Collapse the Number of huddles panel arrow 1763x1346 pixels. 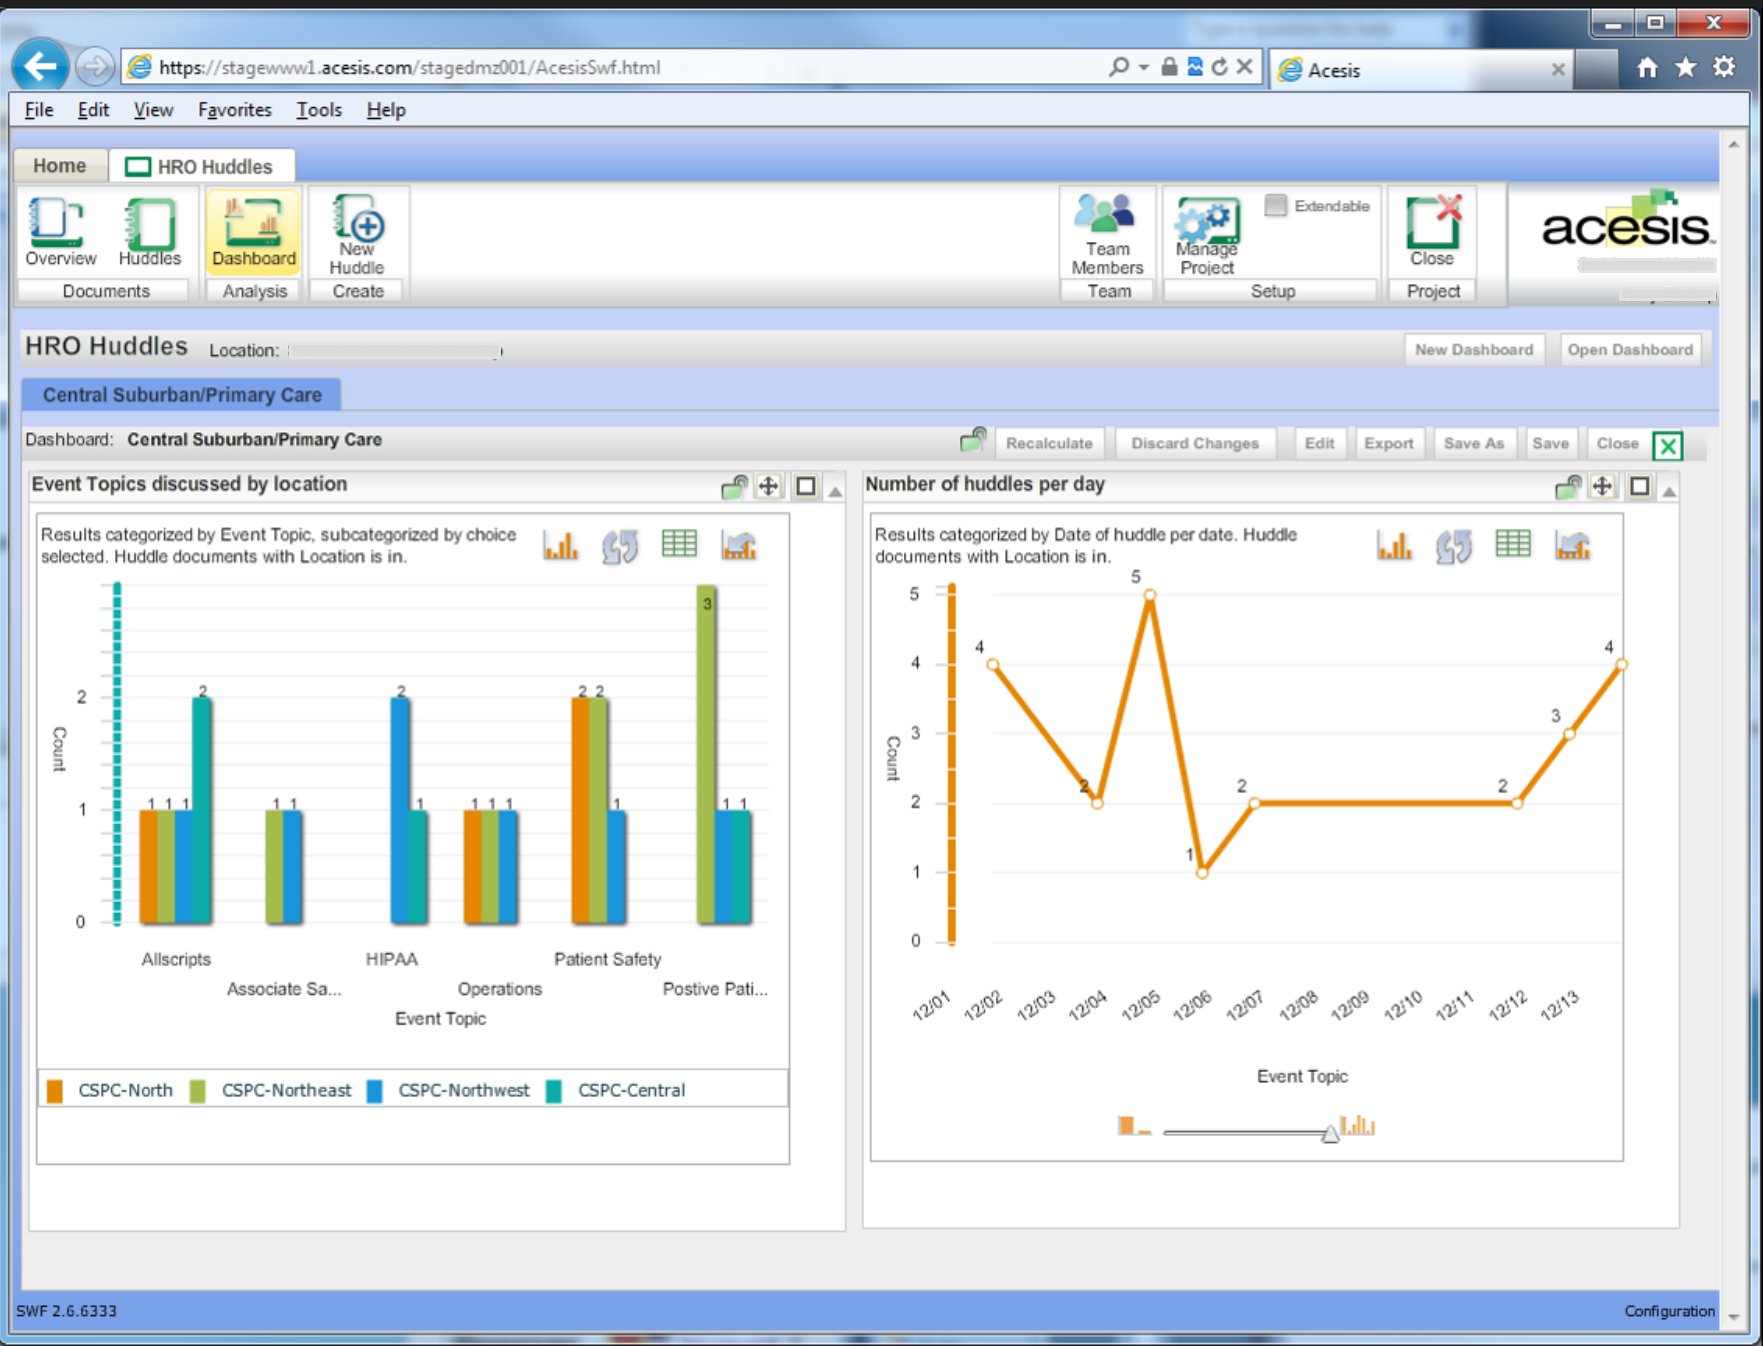[x=1669, y=491]
